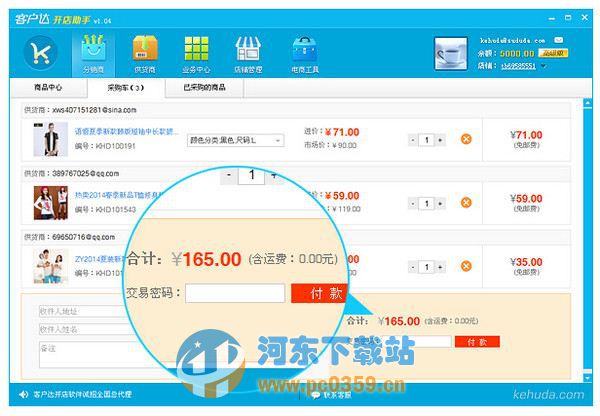Remove the ¥59.00 item with orange X
Image resolution: width=600 pixels, height=416 pixels.
466,202
